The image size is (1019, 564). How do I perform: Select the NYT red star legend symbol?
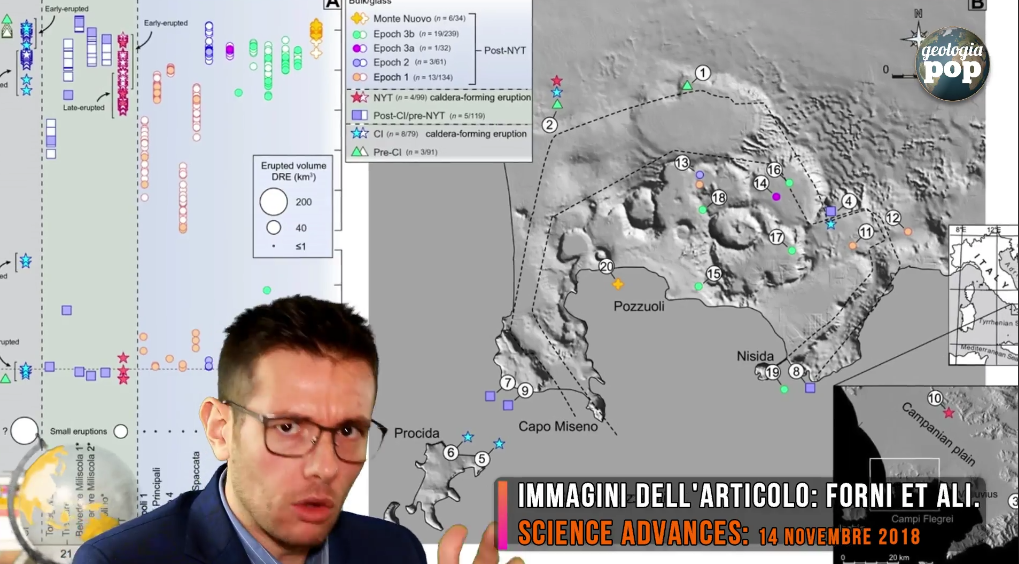[357, 97]
